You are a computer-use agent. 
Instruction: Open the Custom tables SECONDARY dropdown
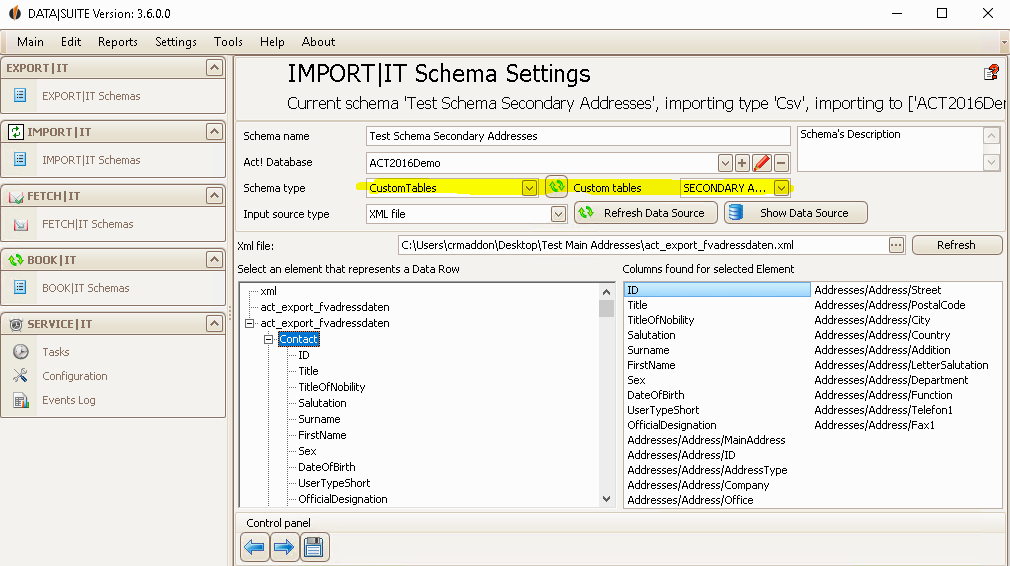[x=781, y=188]
